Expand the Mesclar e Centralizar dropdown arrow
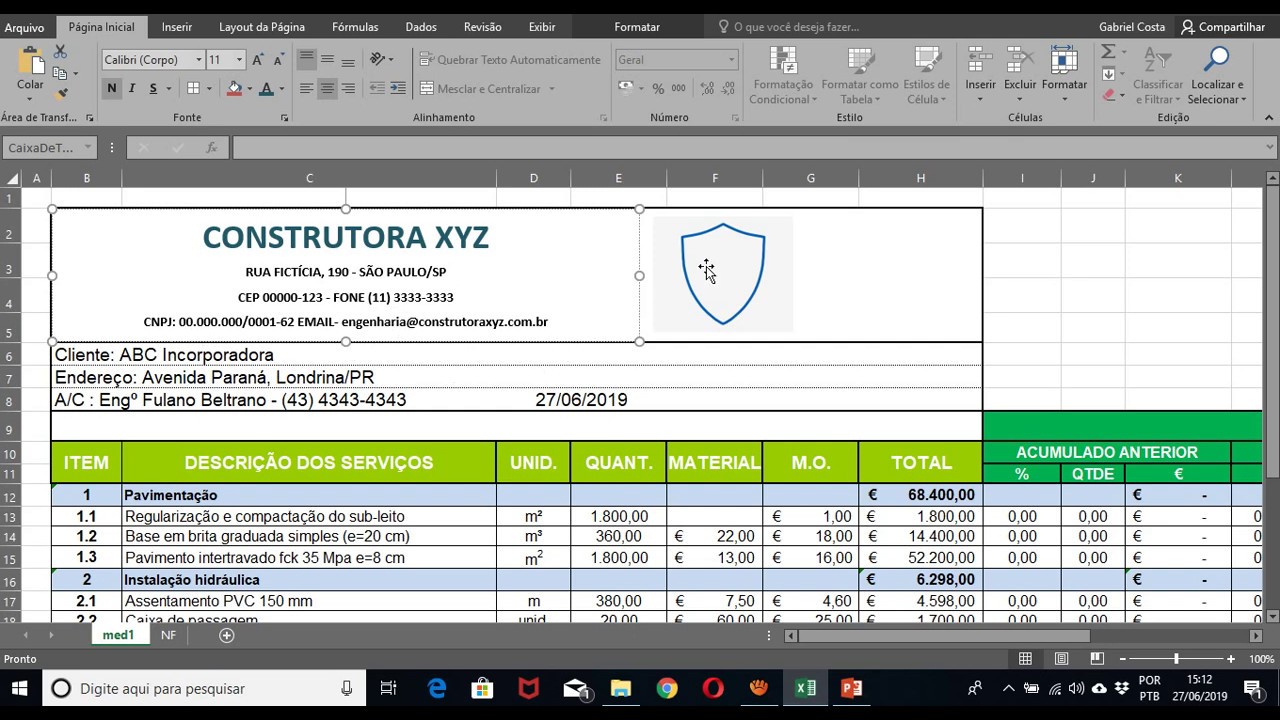The width and height of the screenshot is (1280, 720). 551,89
